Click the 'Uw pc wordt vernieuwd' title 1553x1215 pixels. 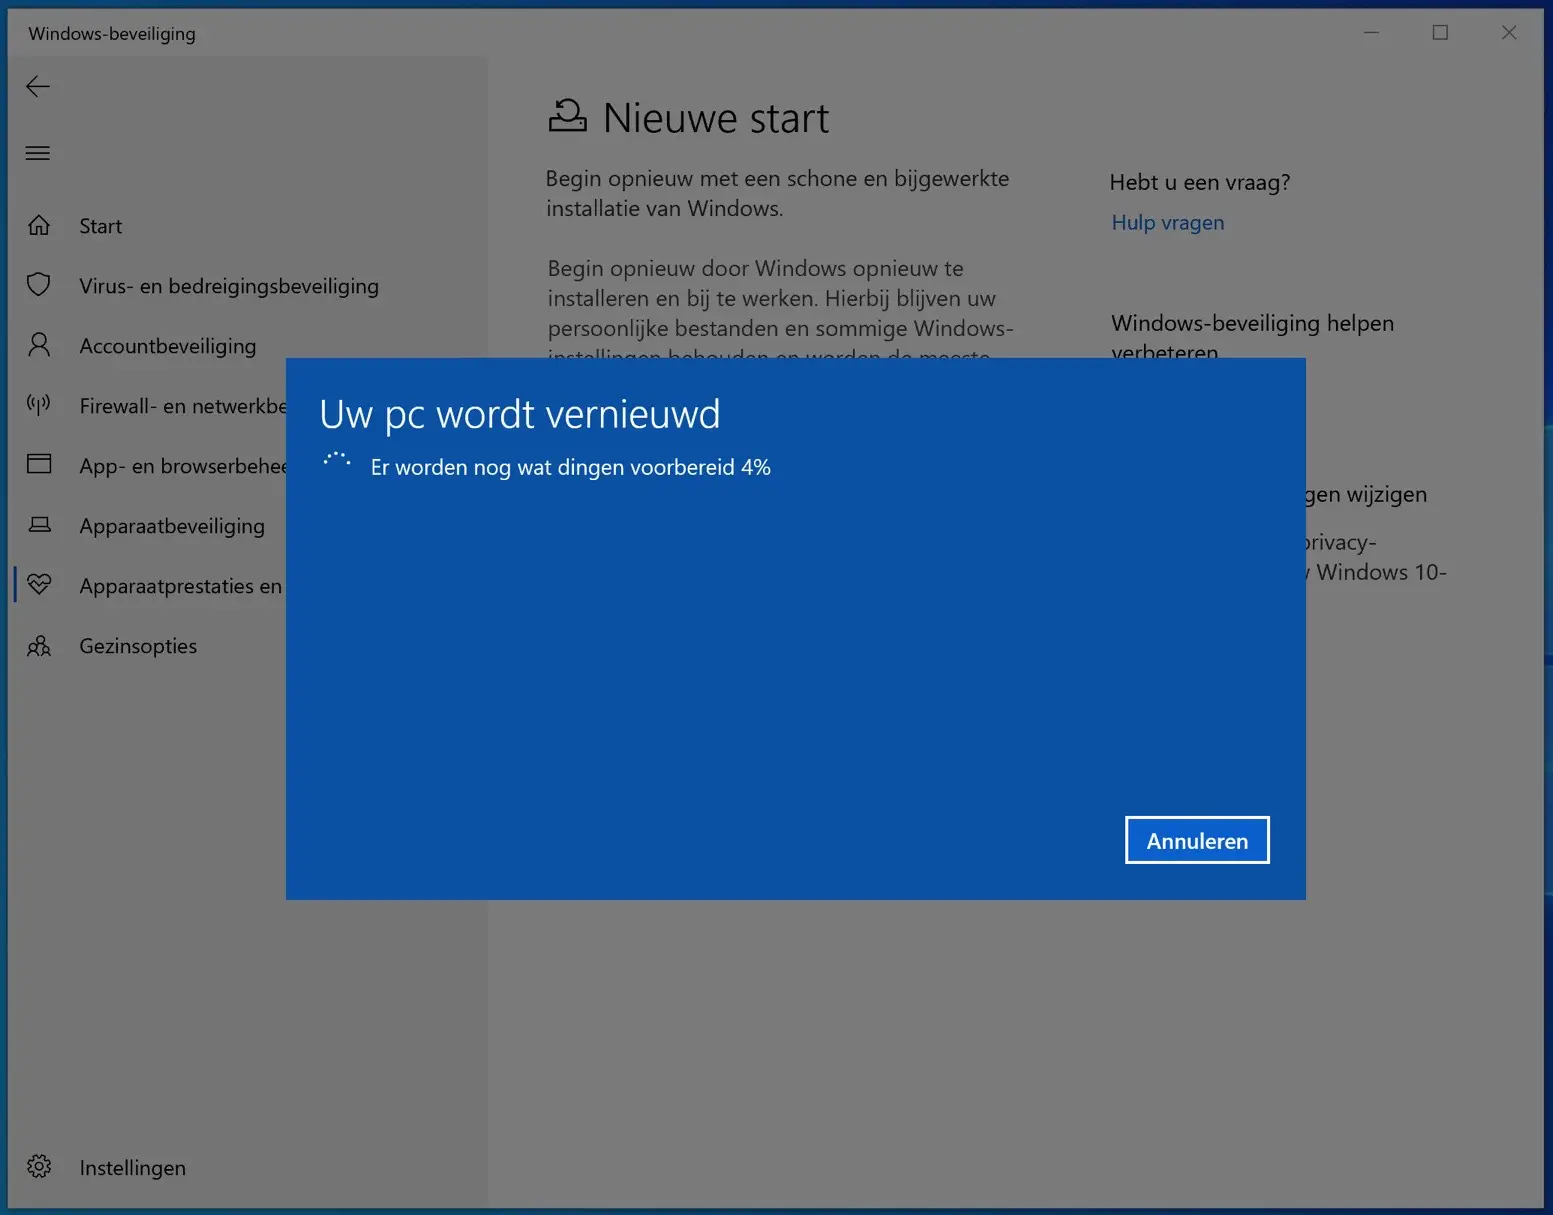pyautogui.click(x=520, y=414)
